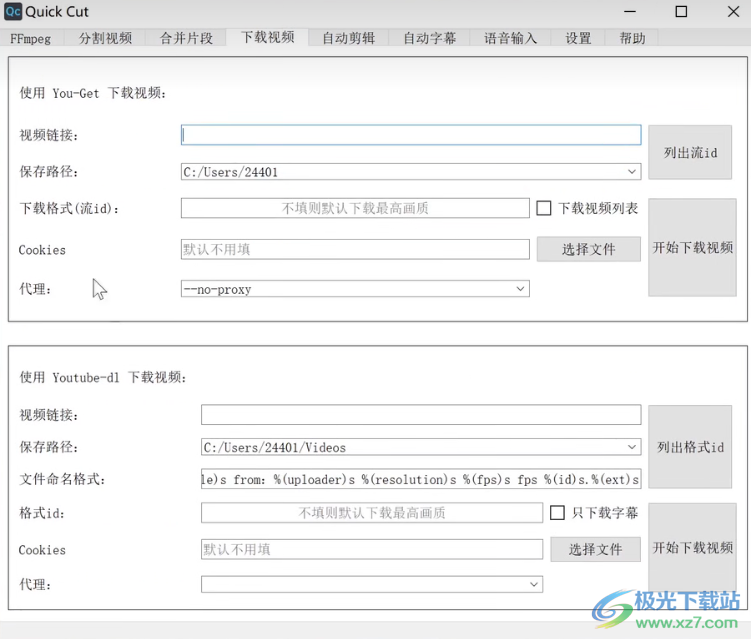Open the 帮助 tab
Image resolution: width=751 pixels, height=639 pixels.
(x=632, y=38)
